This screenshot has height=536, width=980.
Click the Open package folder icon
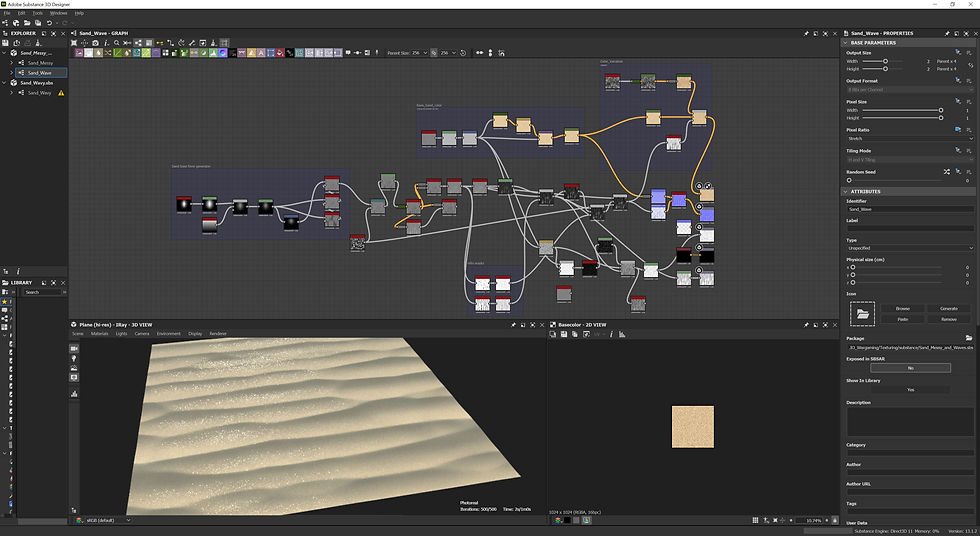pos(27,23)
